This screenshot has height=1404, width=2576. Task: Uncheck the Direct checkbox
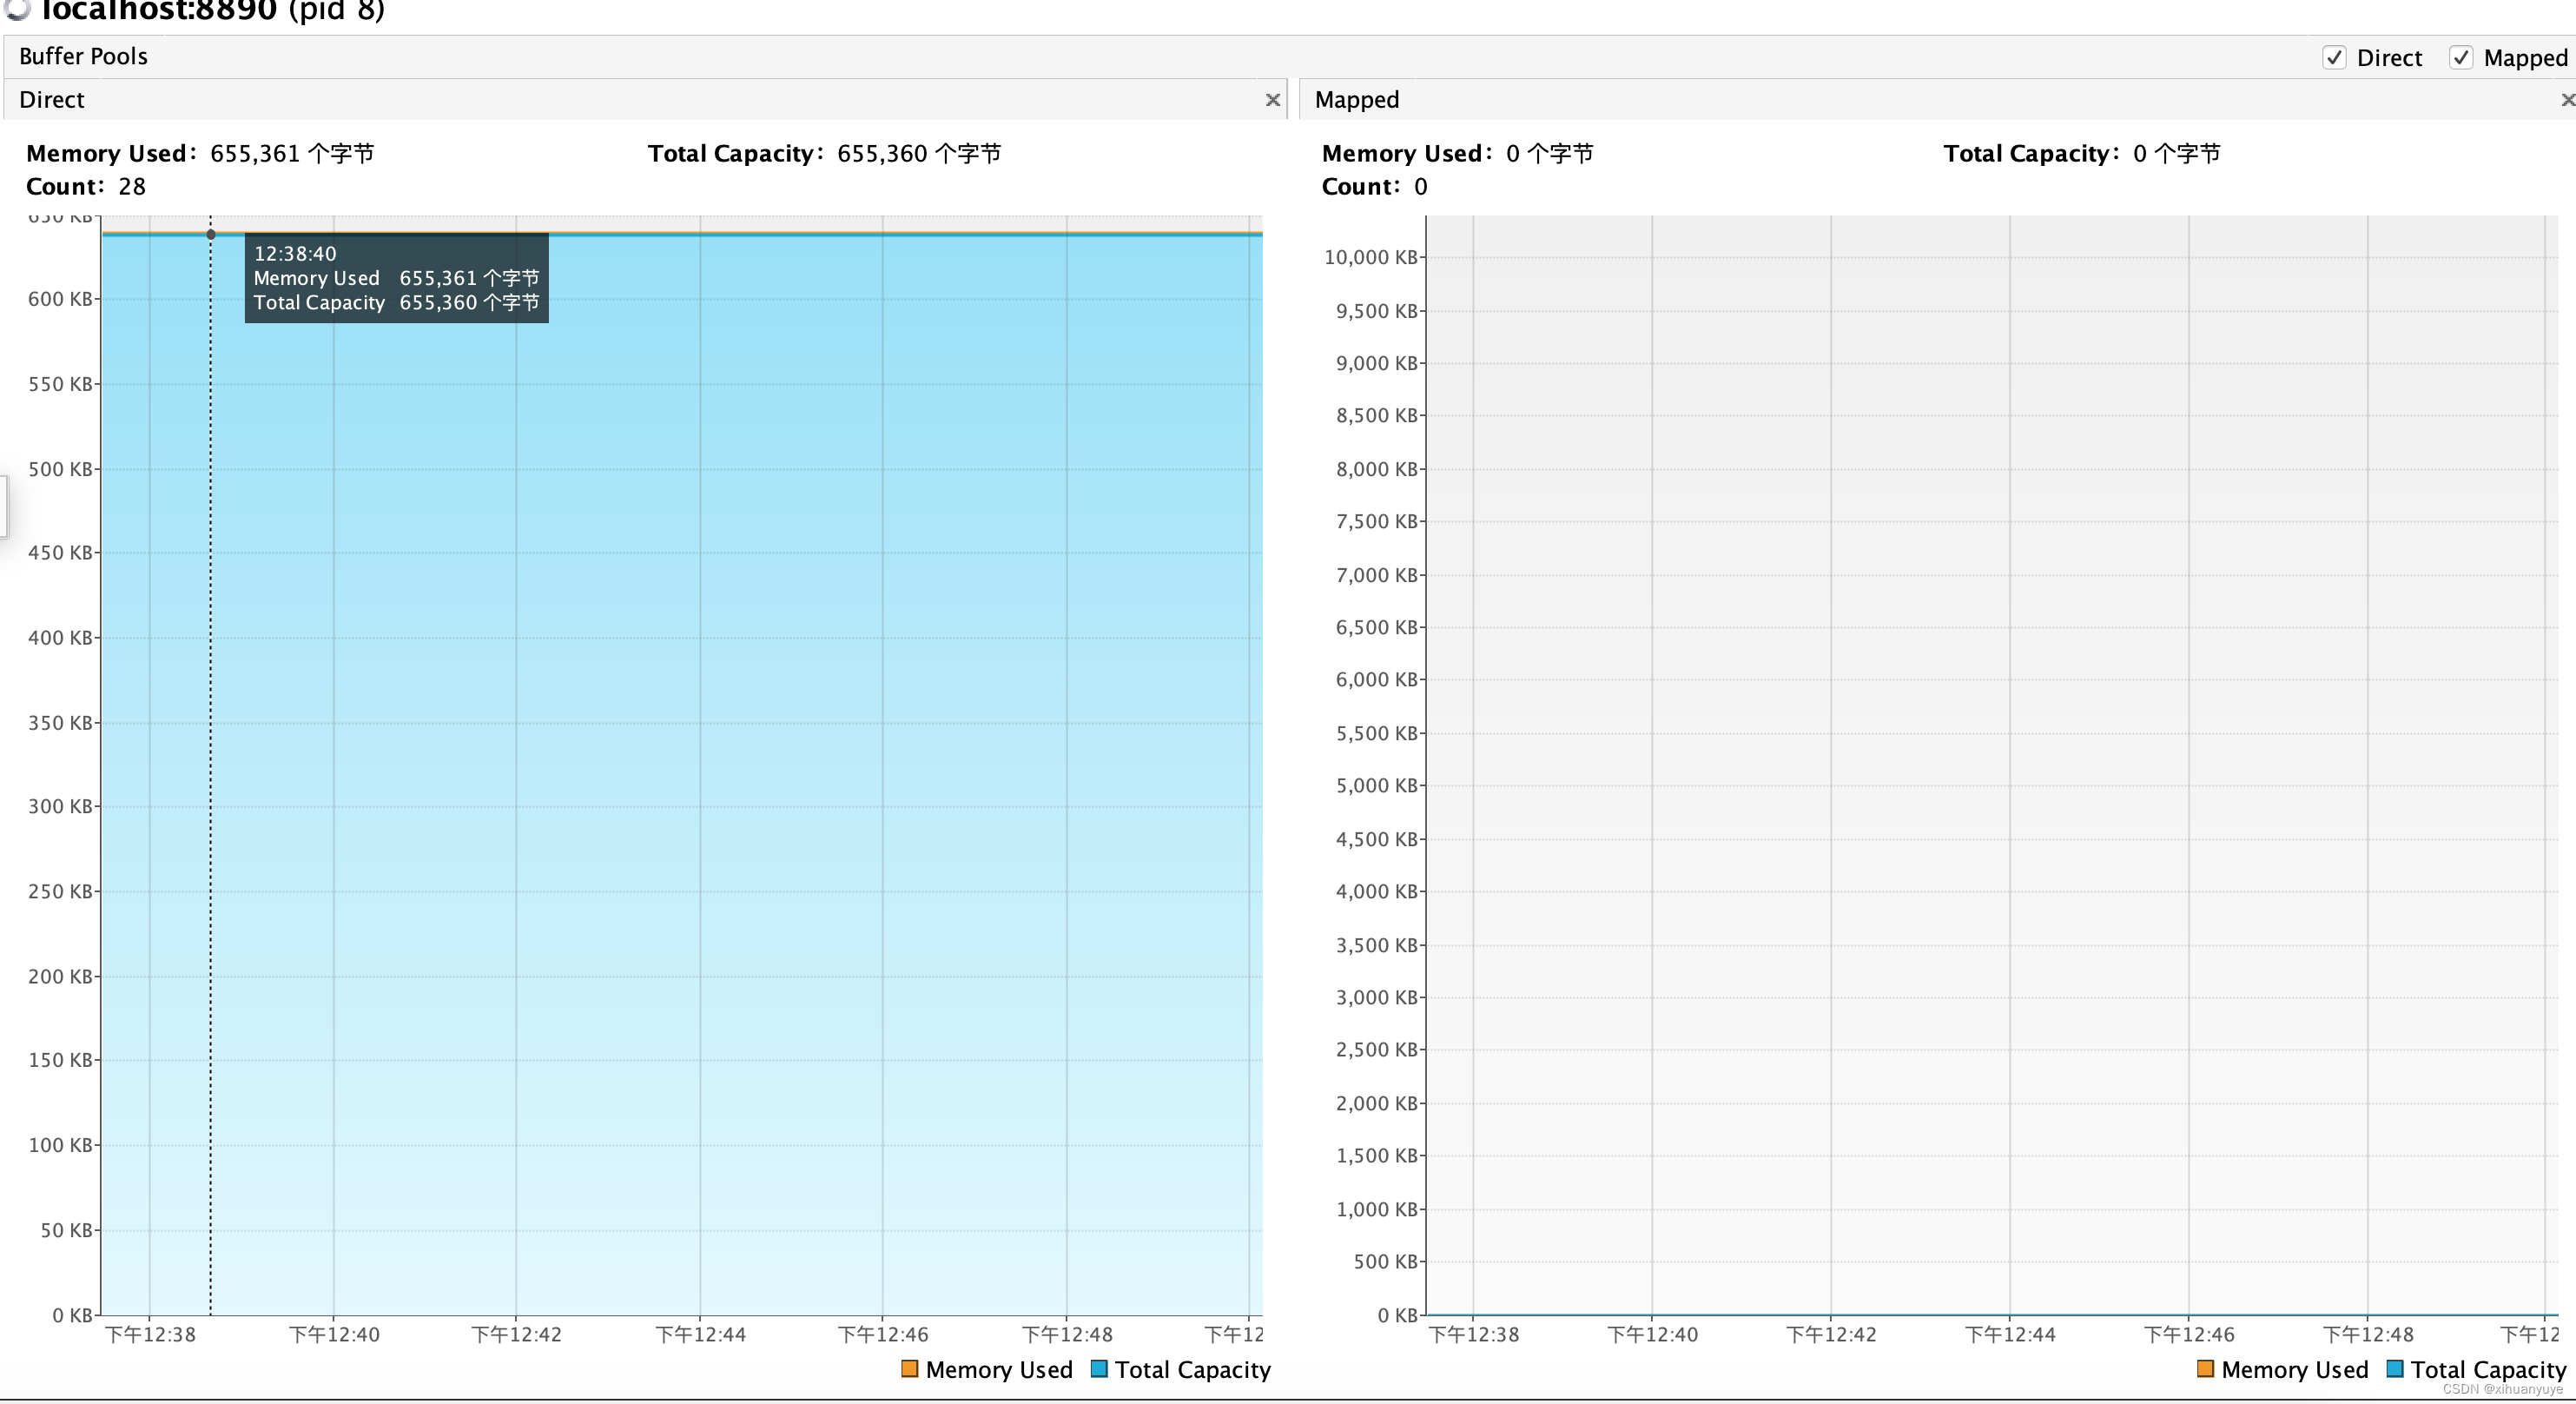tap(2334, 58)
